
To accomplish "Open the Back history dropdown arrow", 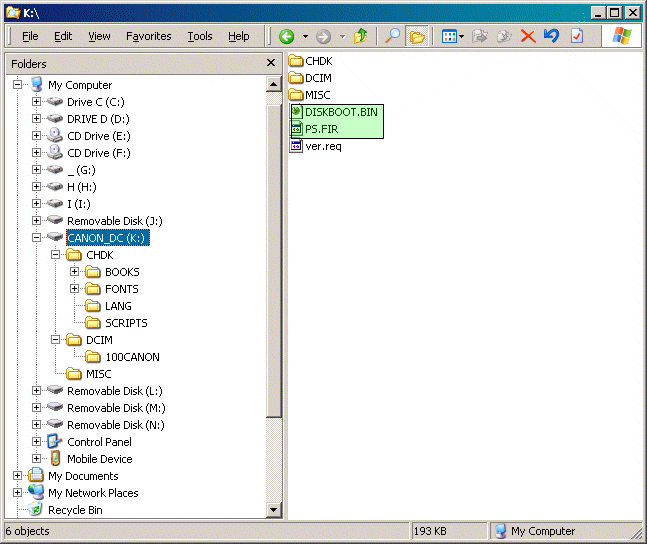I will pos(305,36).
